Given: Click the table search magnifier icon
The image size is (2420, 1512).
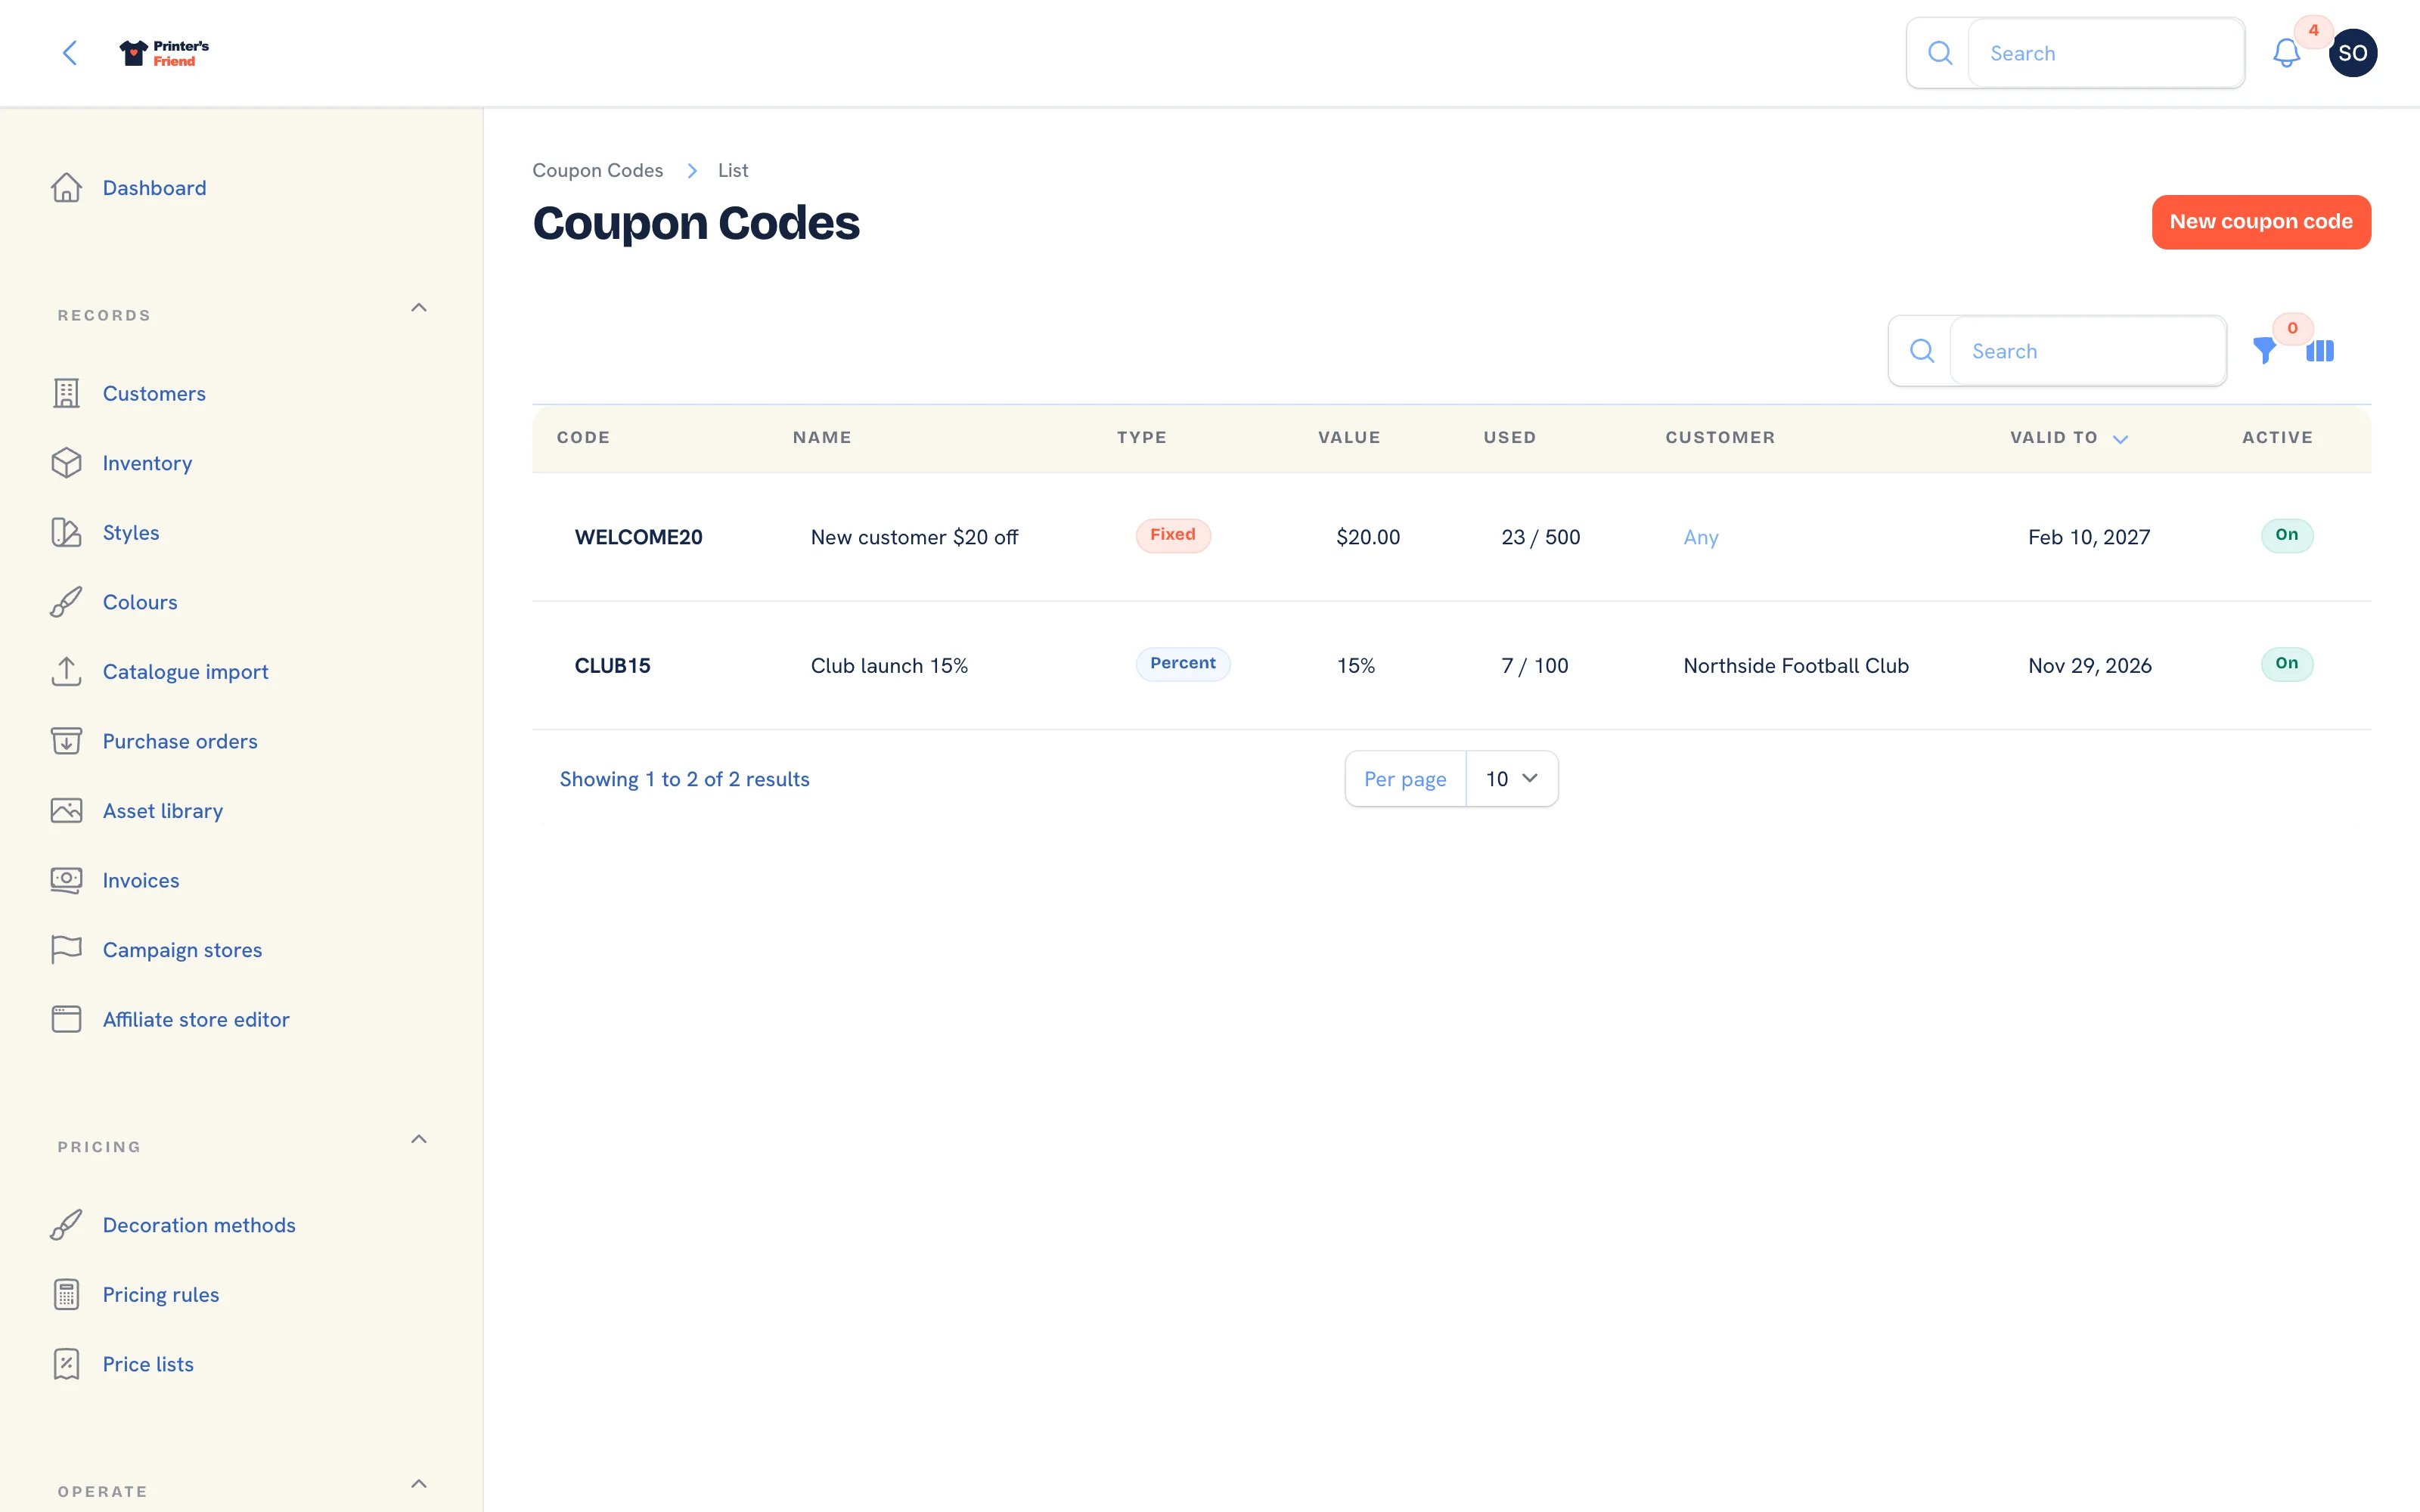Looking at the screenshot, I should pyautogui.click(x=1921, y=351).
